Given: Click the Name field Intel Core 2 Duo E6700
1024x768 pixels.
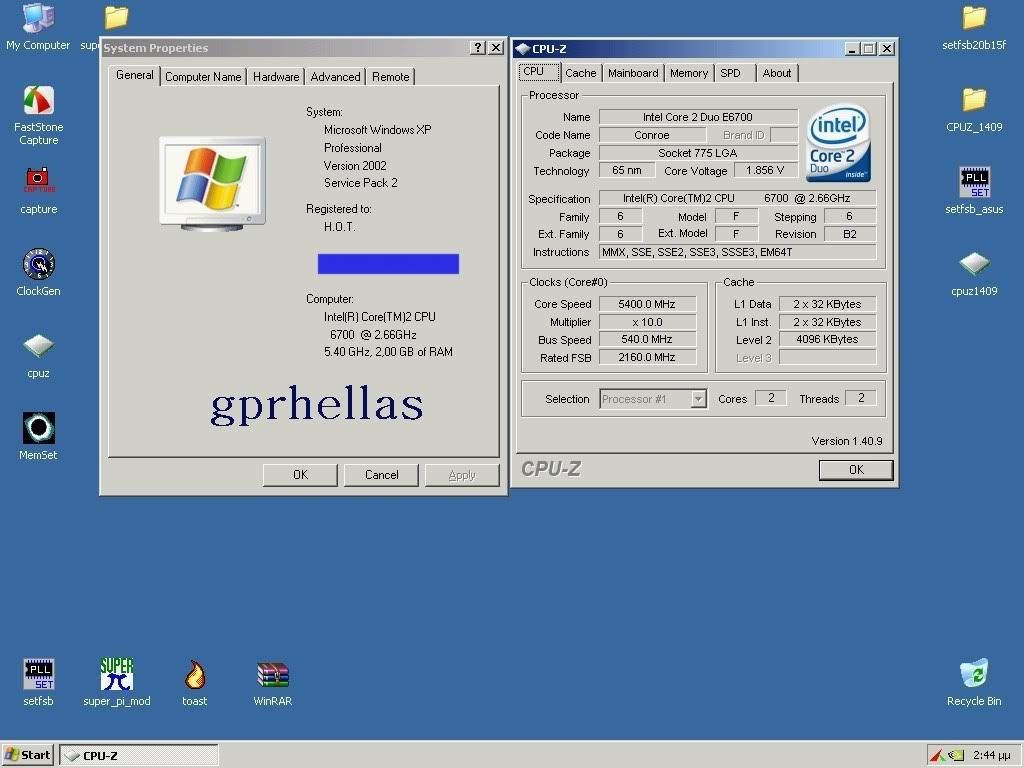Looking at the screenshot, I should (x=698, y=117).
